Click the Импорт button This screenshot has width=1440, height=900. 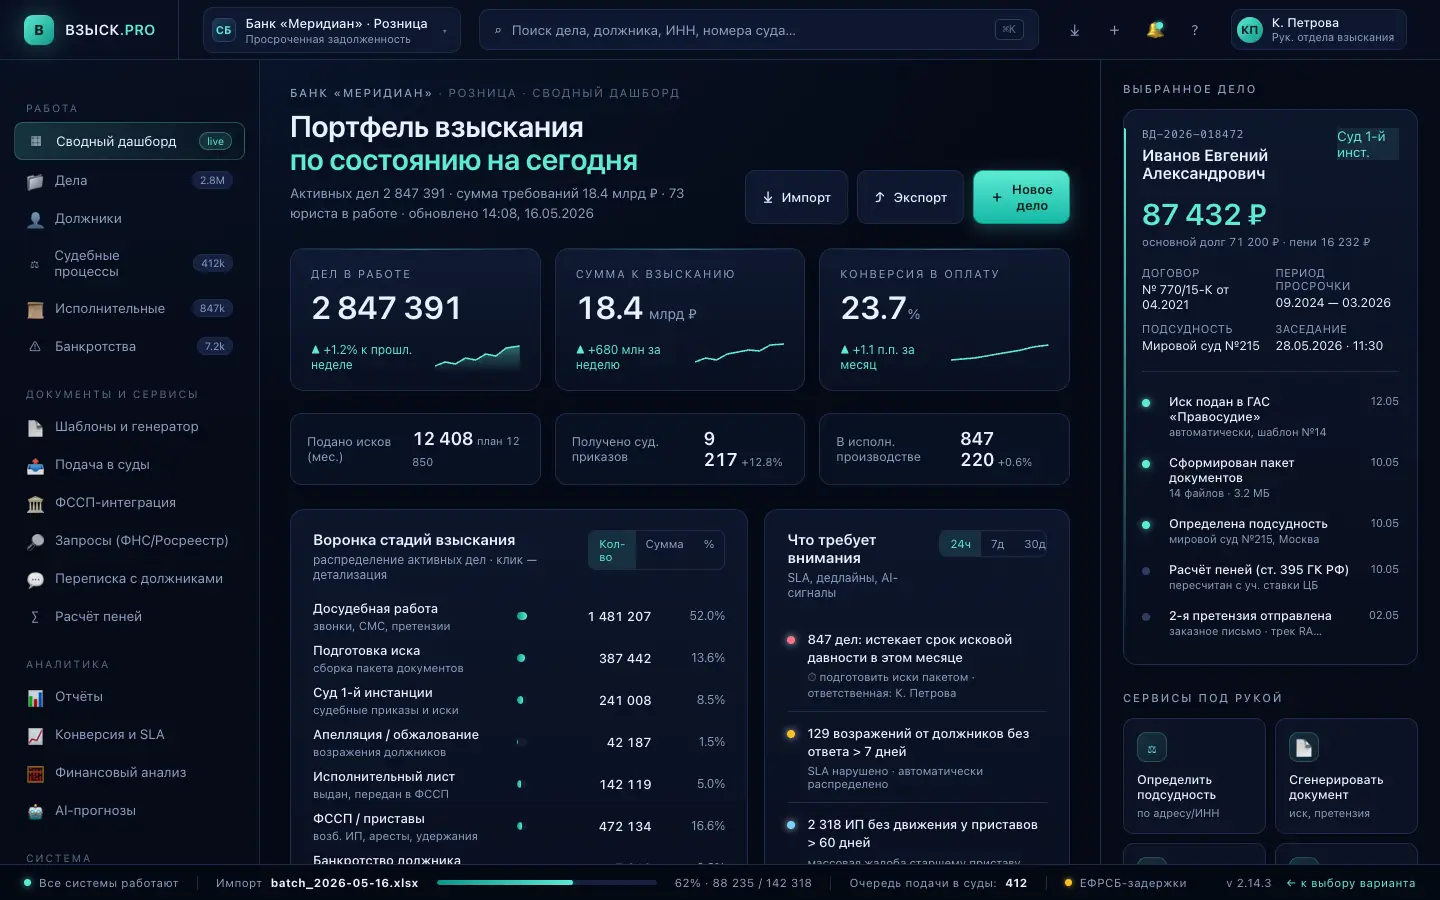(796, 197)
